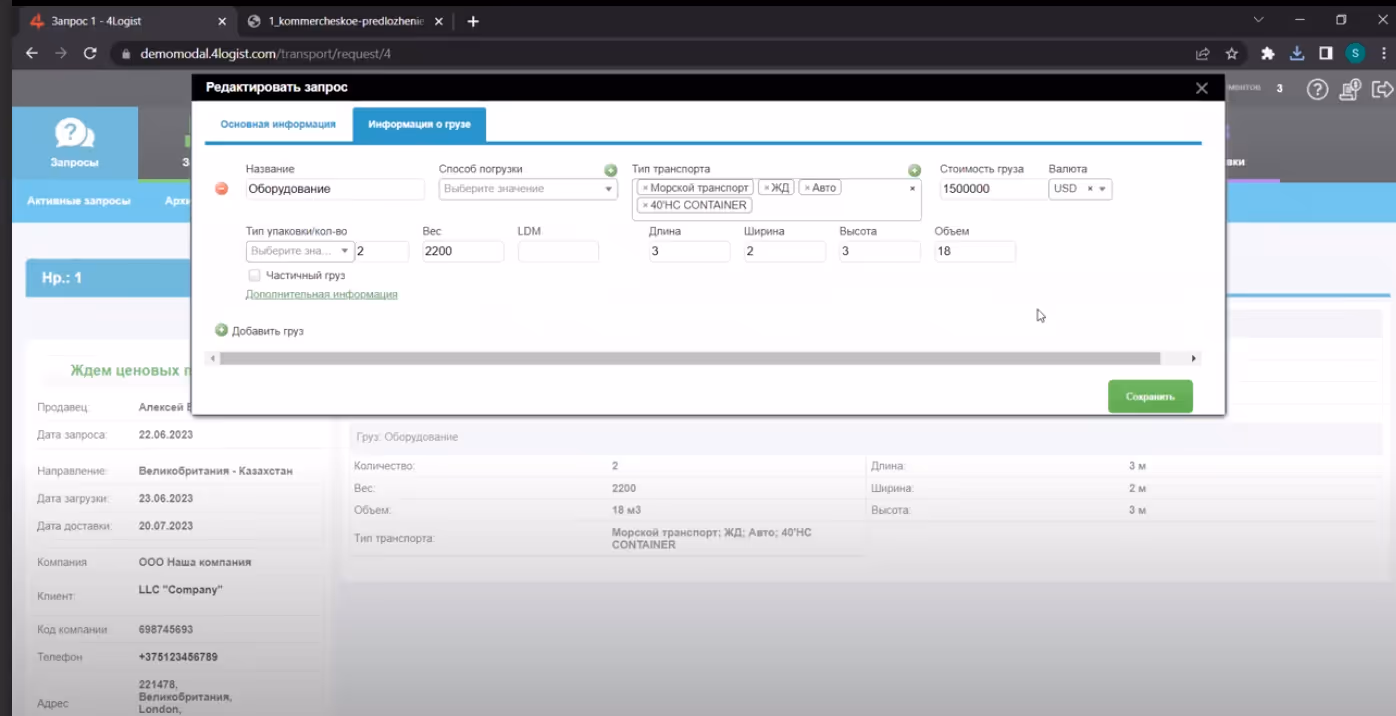The height and width of the screenshot is (716, 1396).
Task: Click the horizontal scrollbar in the dialog
Action: [x=690, y=358]
